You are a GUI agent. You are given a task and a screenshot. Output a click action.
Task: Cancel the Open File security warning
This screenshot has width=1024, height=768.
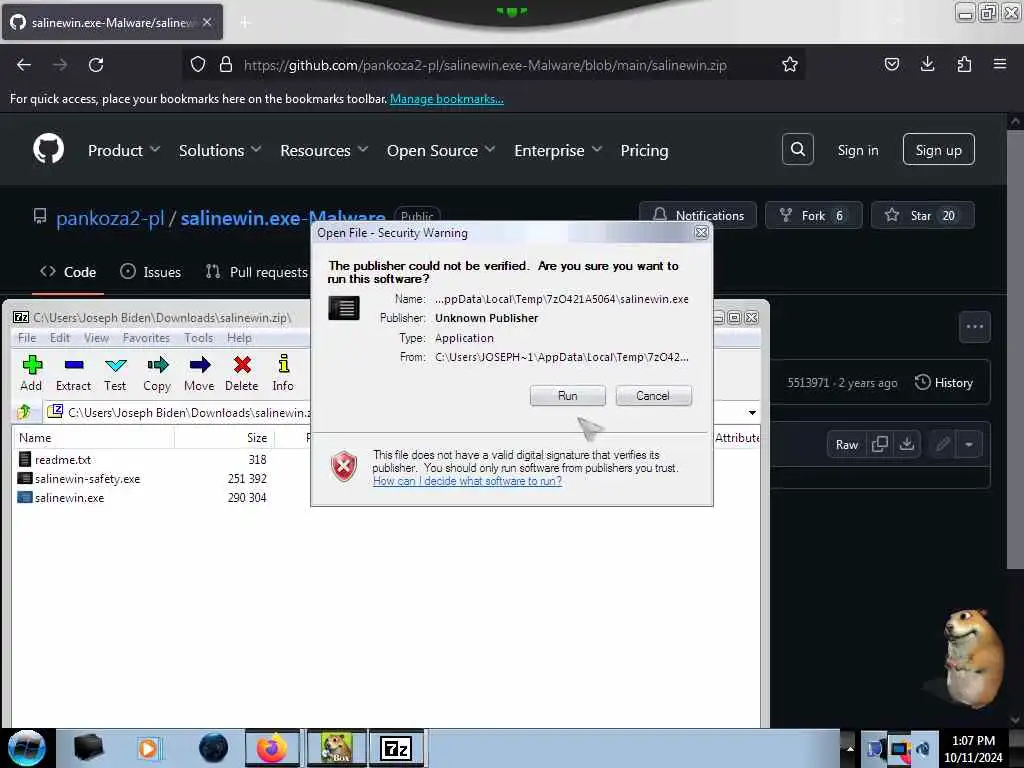pos(653,396)
